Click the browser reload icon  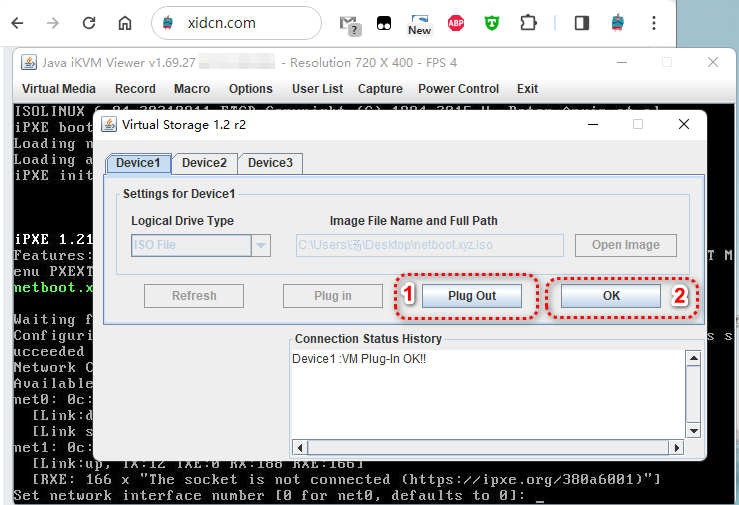89,23
